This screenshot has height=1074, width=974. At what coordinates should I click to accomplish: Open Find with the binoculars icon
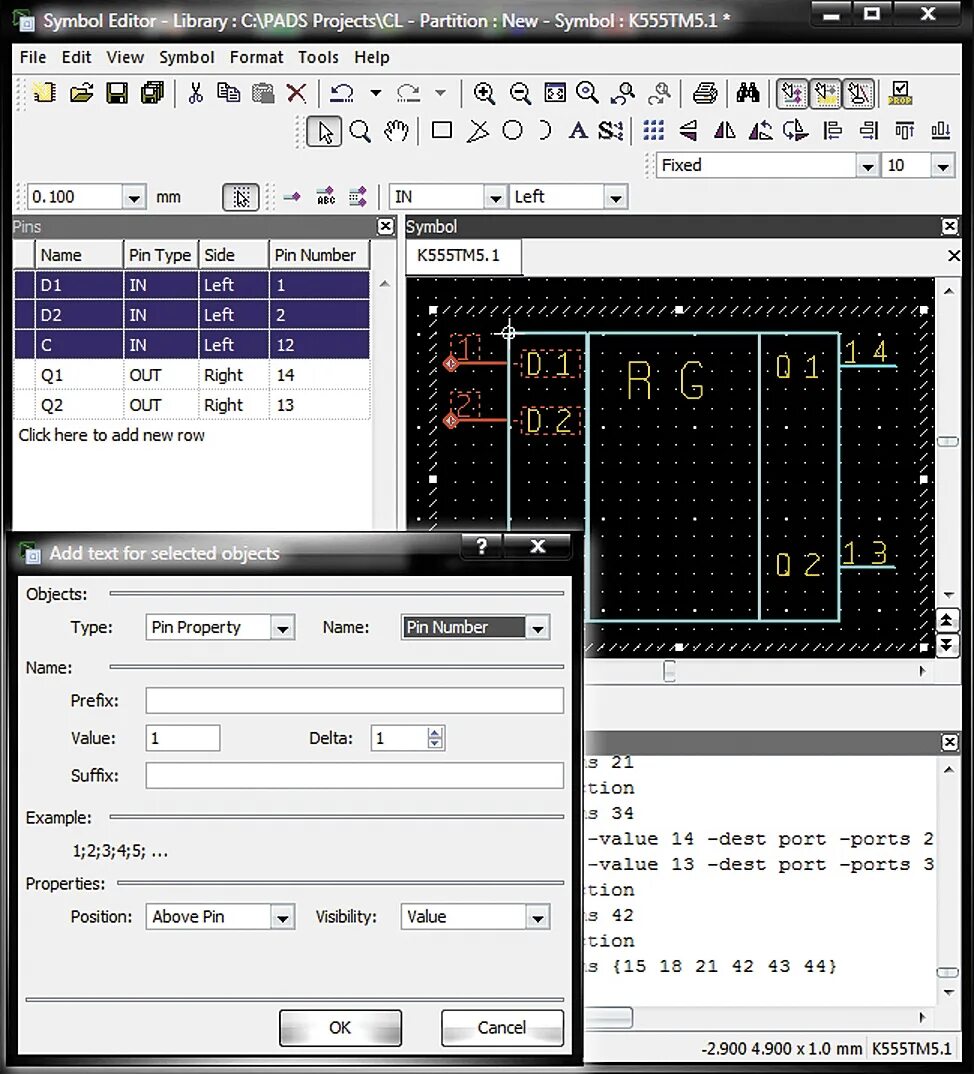click(x=747, y=92)
